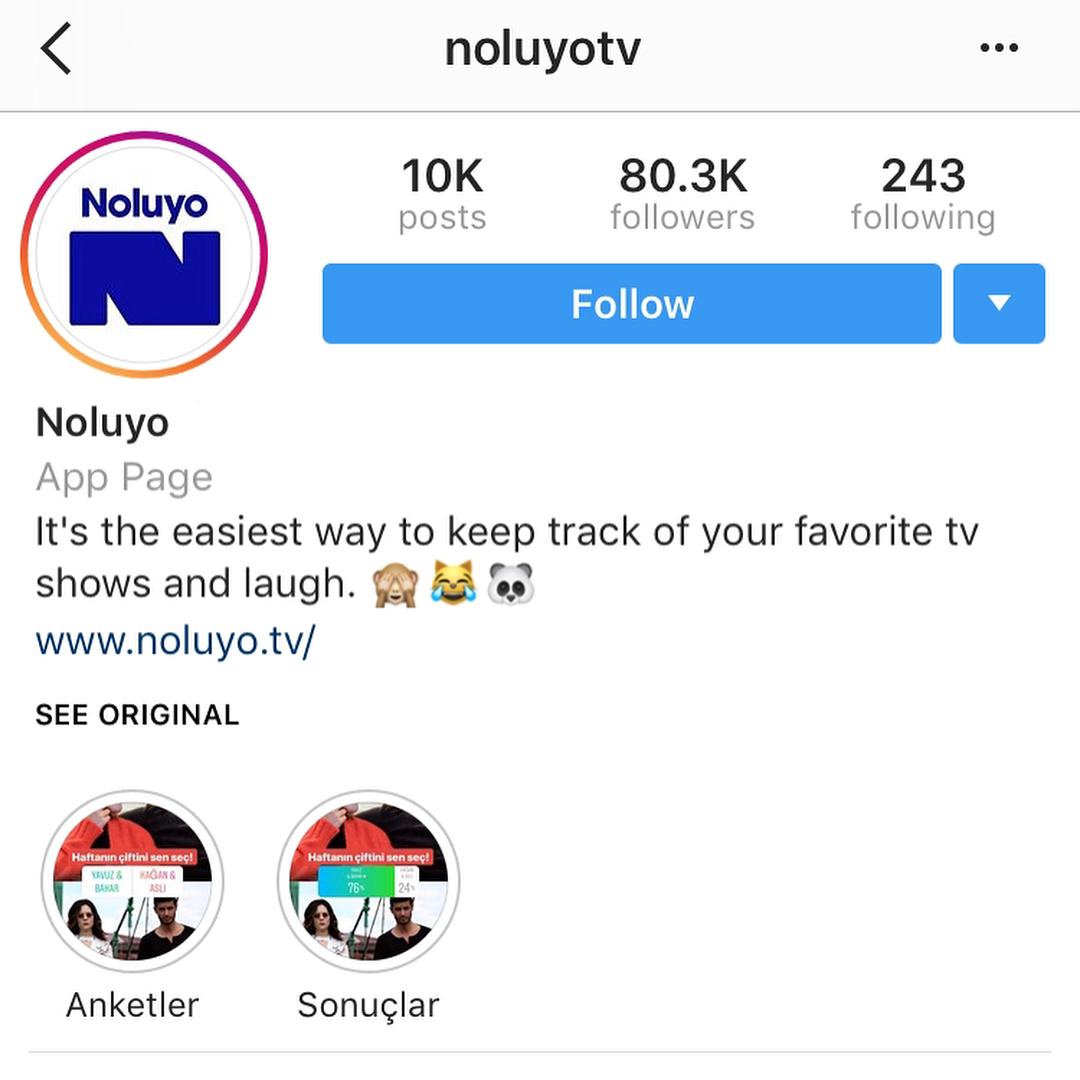Open the Anketler story highlight
The image size is (1080, 1080).
coord(132,881)
